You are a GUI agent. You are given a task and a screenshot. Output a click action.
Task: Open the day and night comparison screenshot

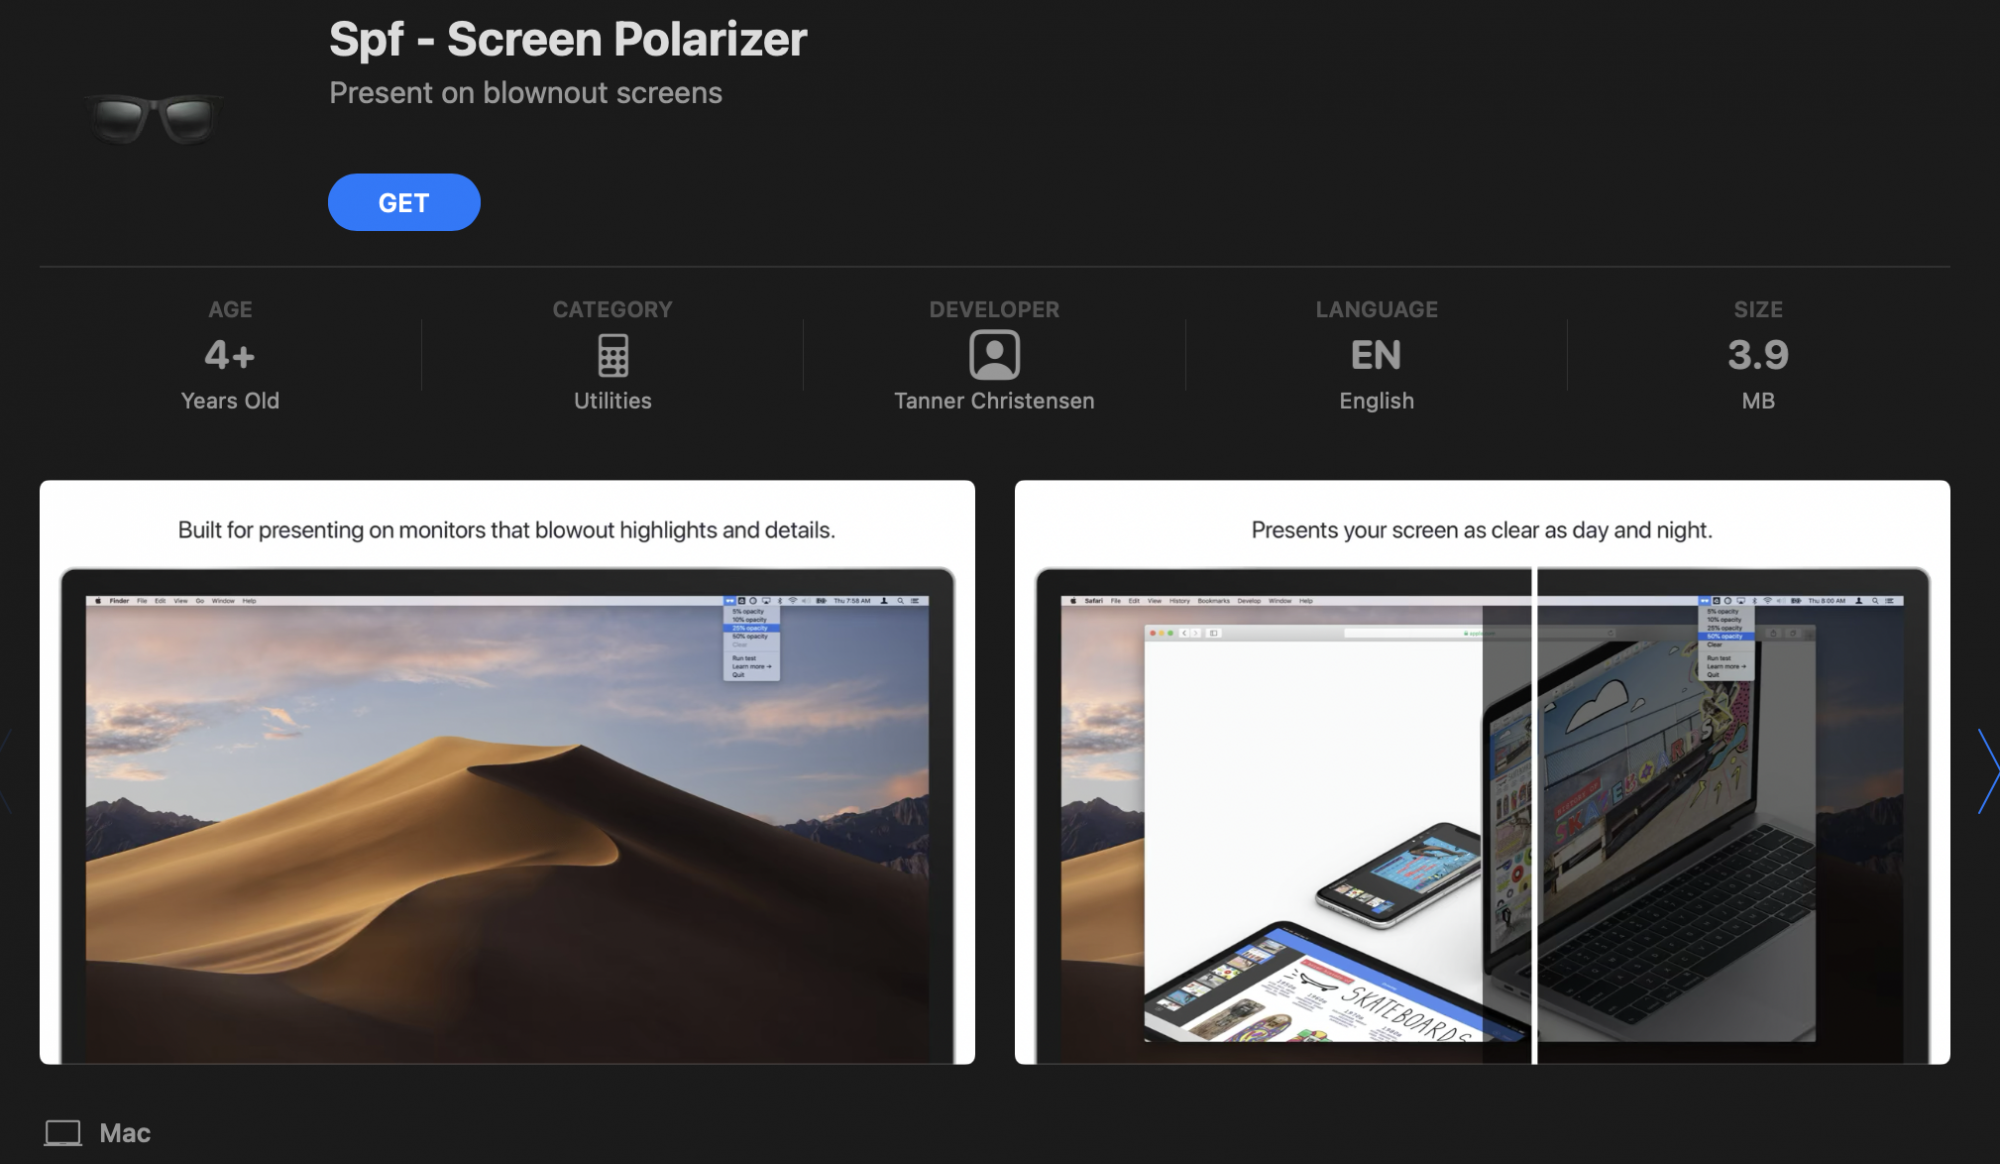(x=1482, y=772)
